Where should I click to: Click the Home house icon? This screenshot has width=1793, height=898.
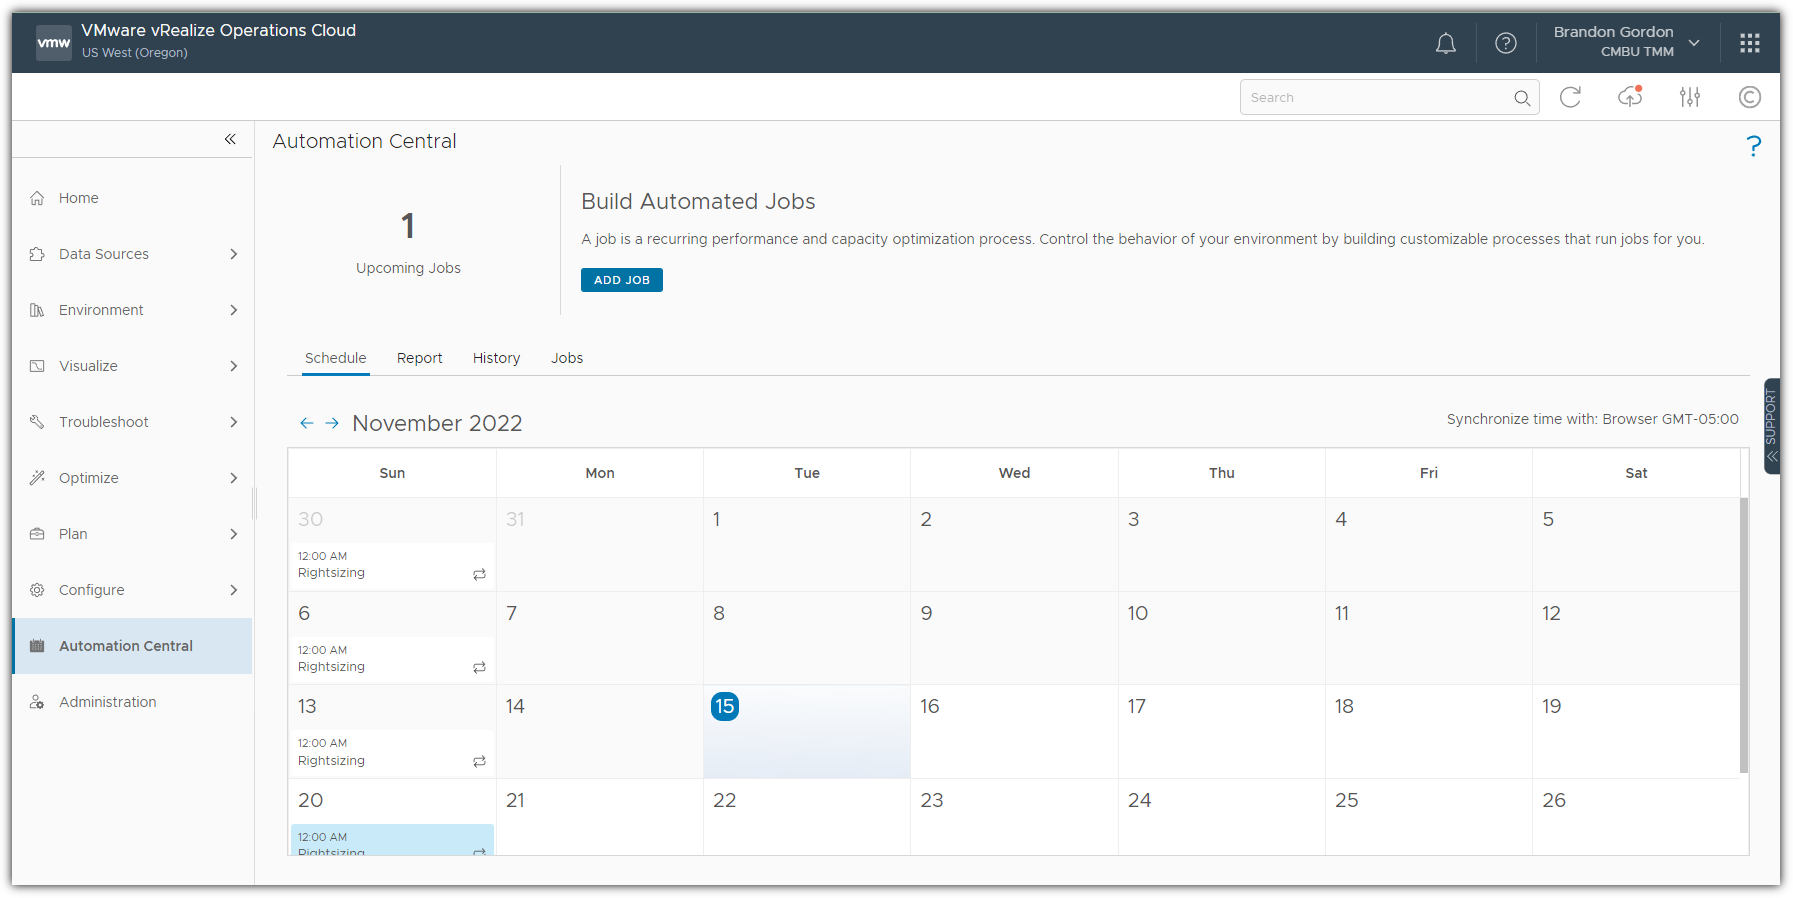point(37,198)
